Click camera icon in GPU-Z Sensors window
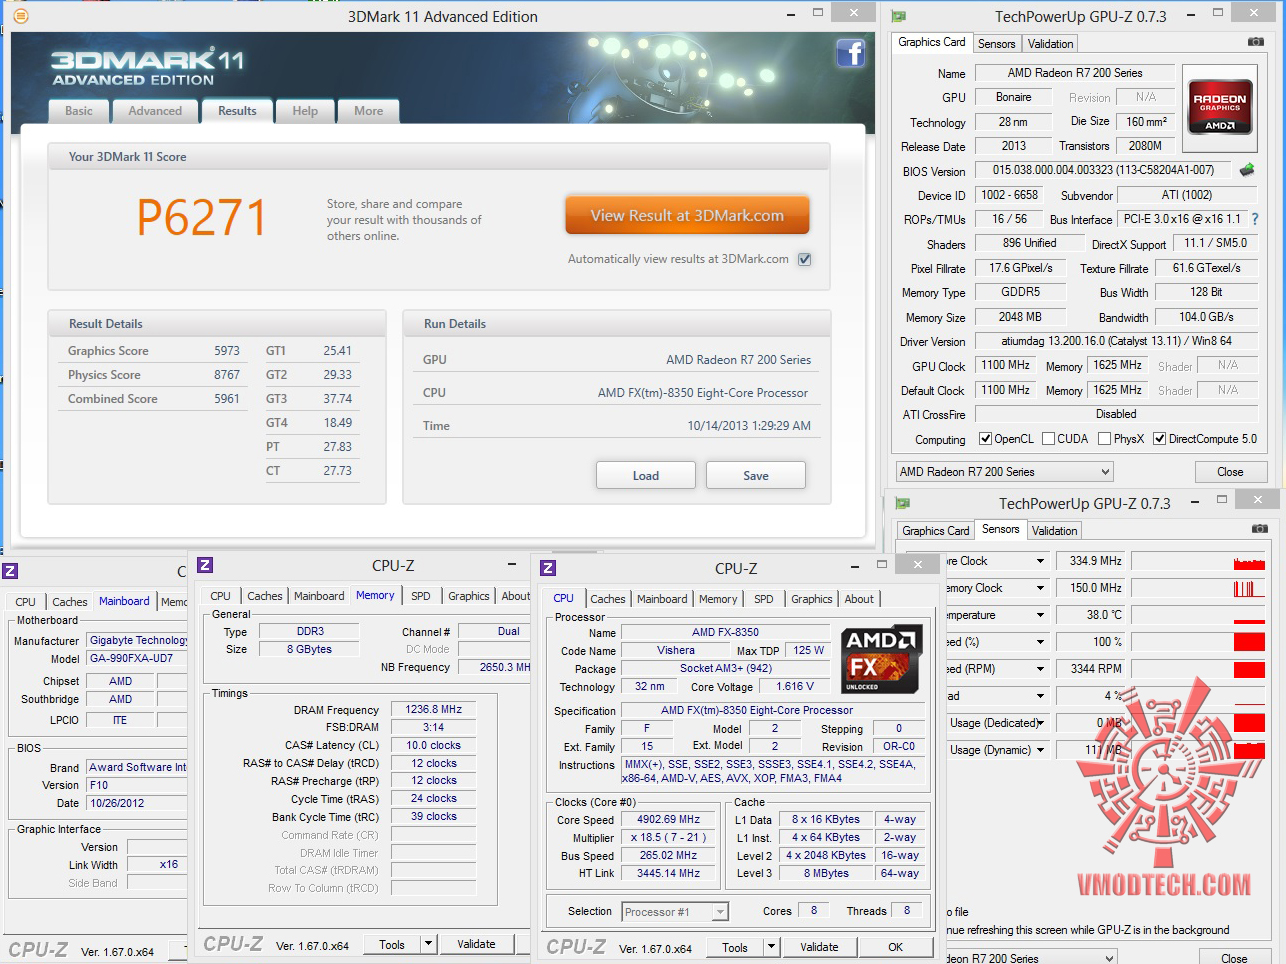The image size is (1286, 964). (1259, 529)
